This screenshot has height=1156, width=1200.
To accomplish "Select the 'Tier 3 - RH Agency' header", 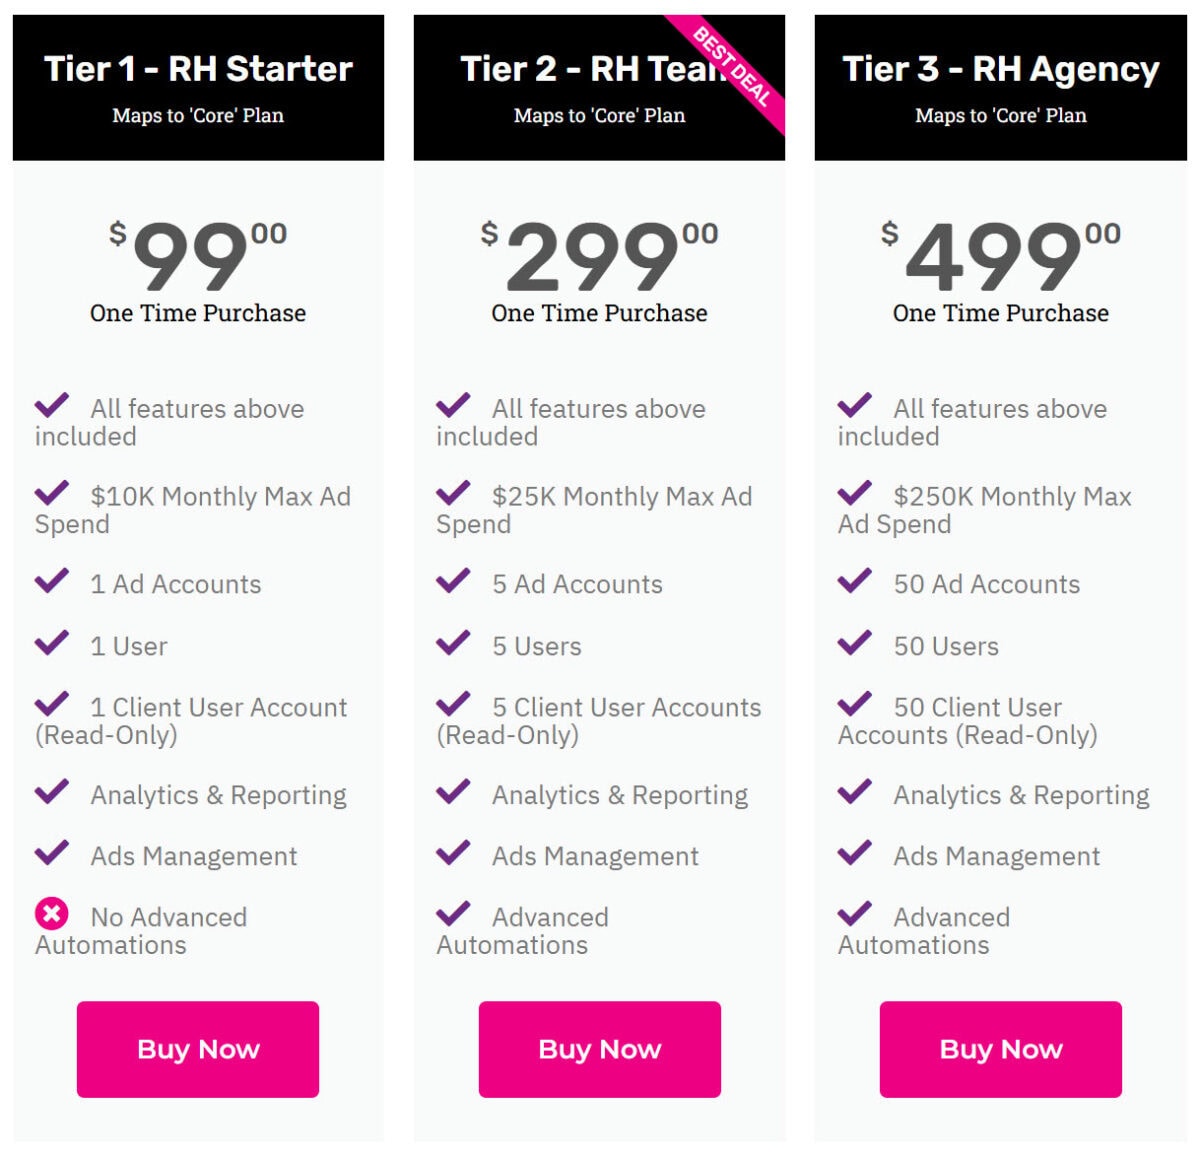I will 999,70.
